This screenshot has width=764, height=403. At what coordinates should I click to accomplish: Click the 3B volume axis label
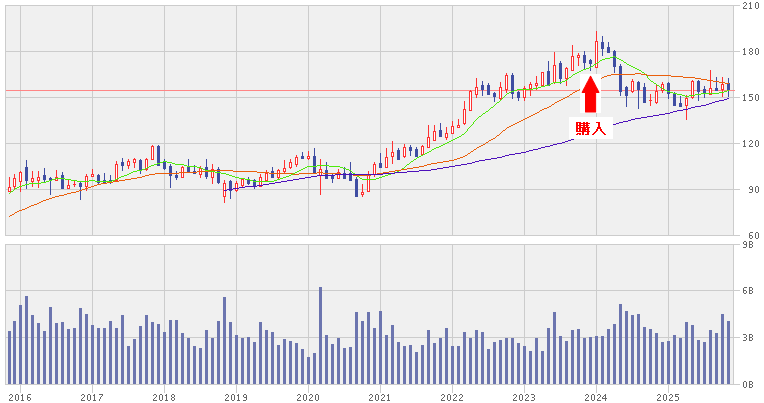(751, 338)
